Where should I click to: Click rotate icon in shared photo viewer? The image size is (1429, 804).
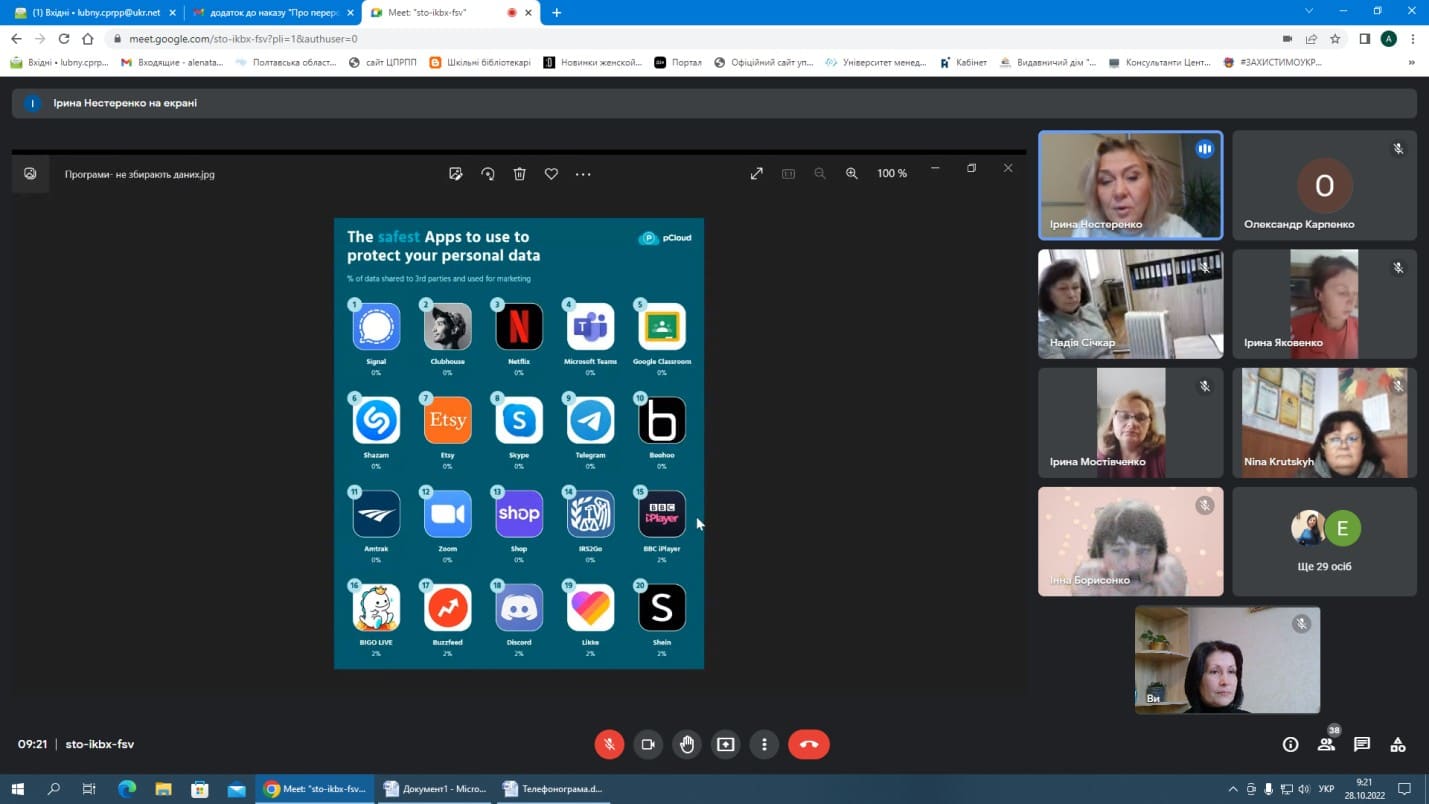point(488,174)
